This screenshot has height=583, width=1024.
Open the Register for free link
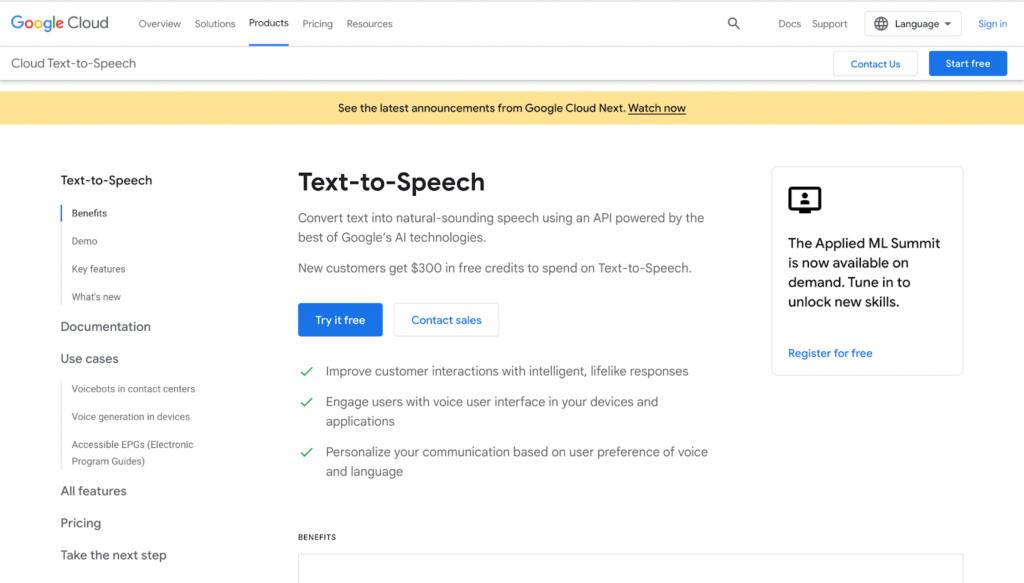(x=830, y=353)
